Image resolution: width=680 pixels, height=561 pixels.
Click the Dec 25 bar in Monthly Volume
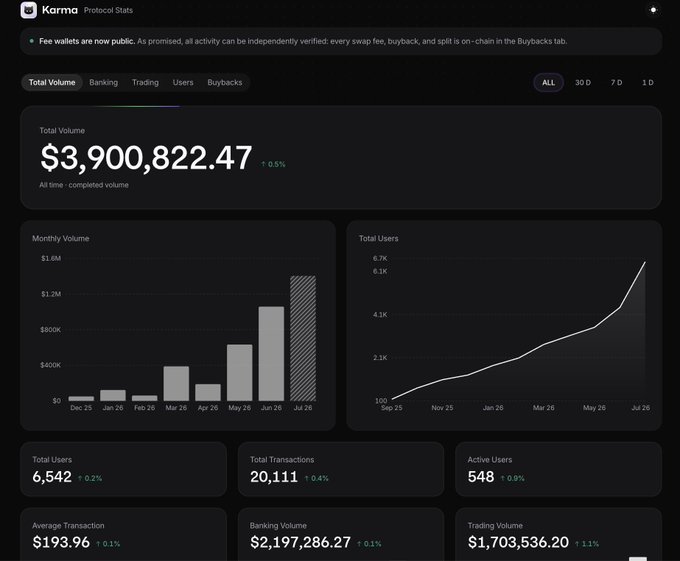tap(81, 398)
